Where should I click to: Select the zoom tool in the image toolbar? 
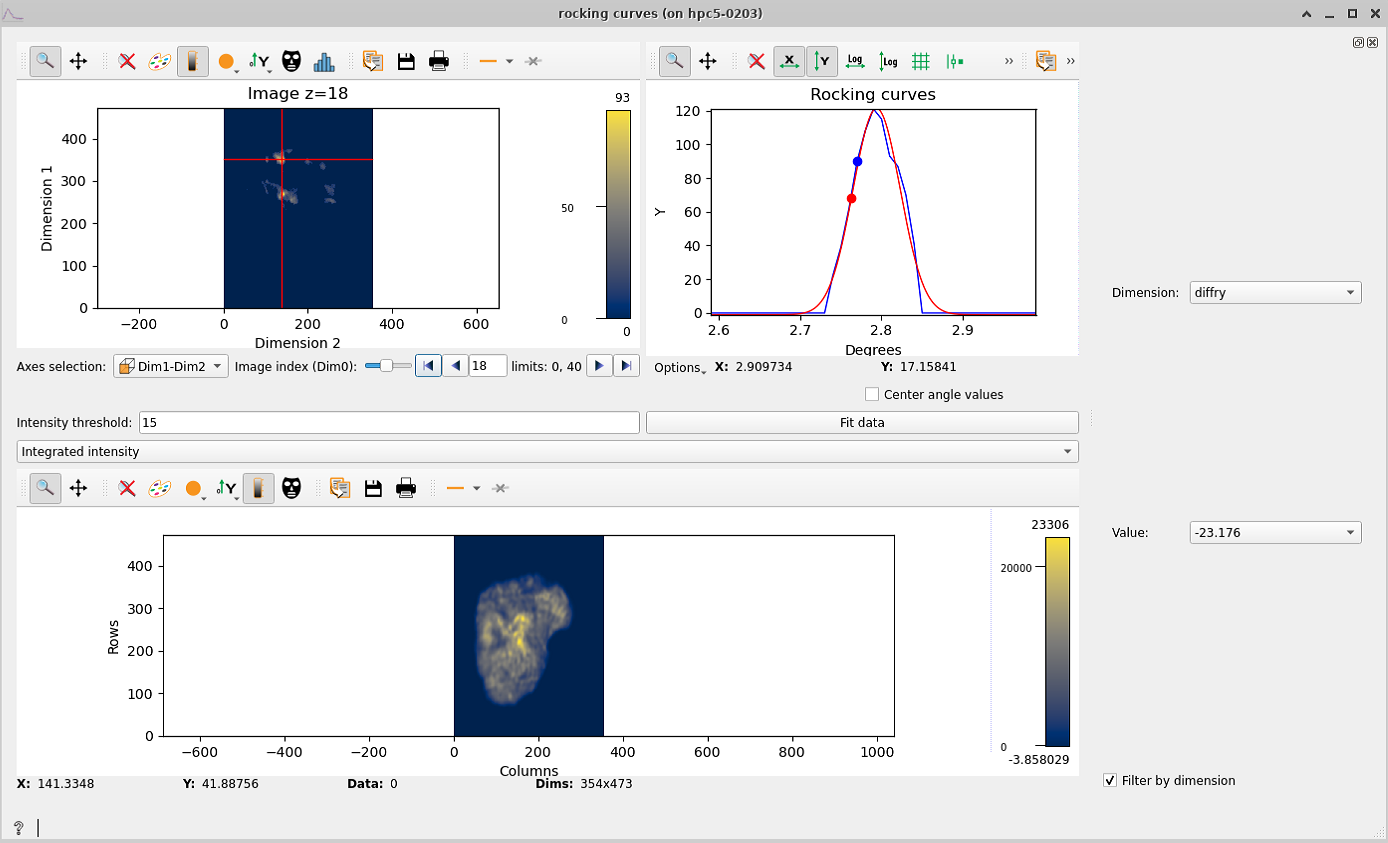click(45, 61)
